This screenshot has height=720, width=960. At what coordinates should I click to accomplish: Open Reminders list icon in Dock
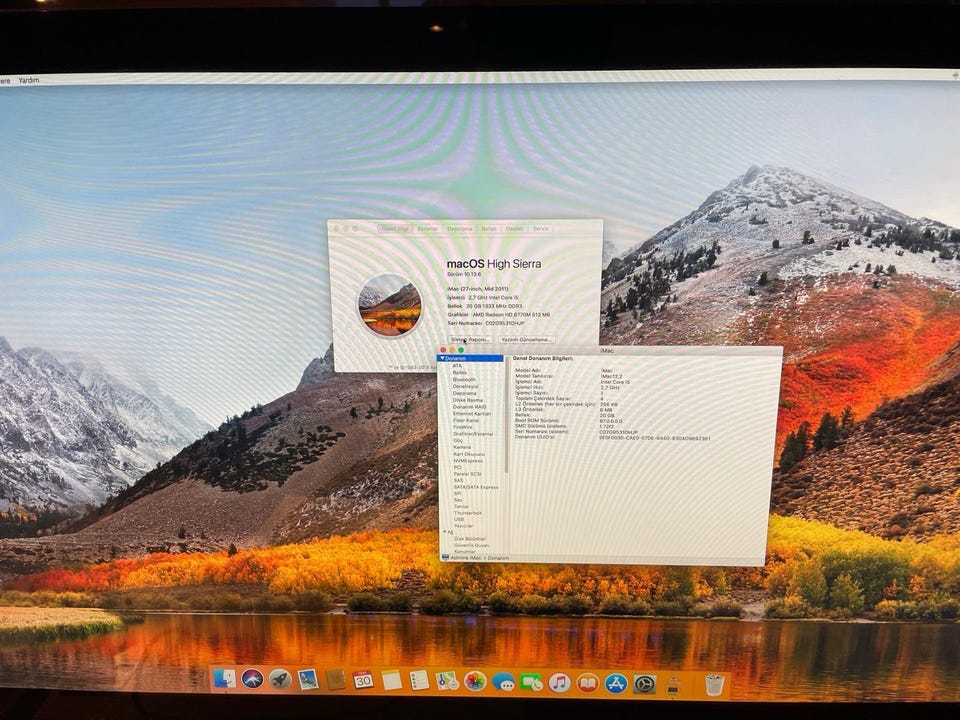(419, 680)
